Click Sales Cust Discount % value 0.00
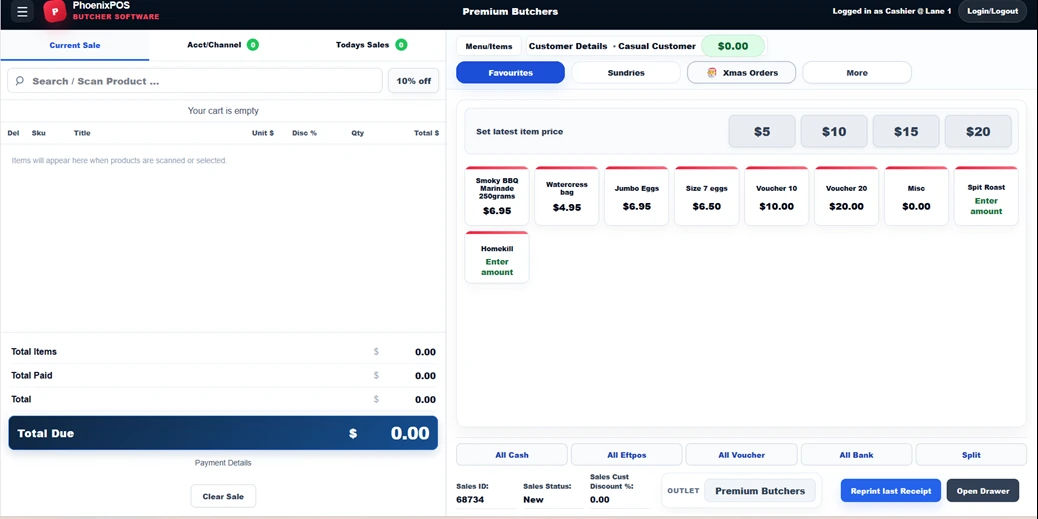This screenshot has width=1038, height=519. 599,499
